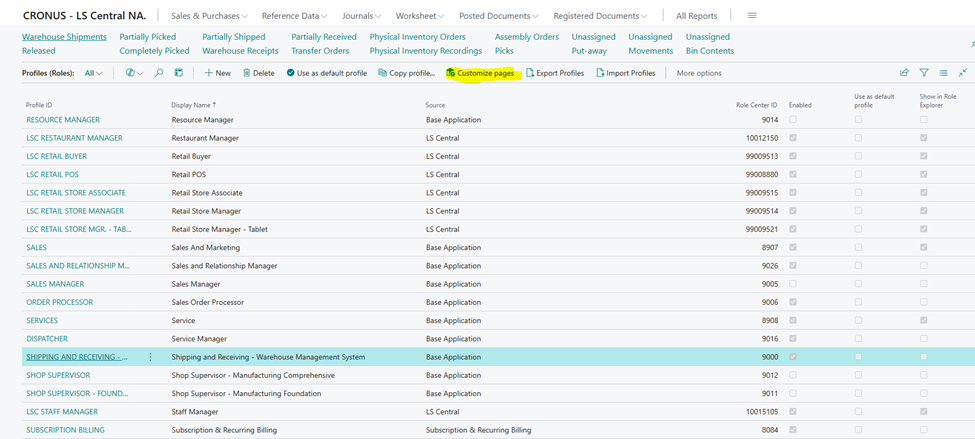This screenshot has width=975, height=439.
Task: Click the collapse page arrows icon
Action: tap(962, 73)
